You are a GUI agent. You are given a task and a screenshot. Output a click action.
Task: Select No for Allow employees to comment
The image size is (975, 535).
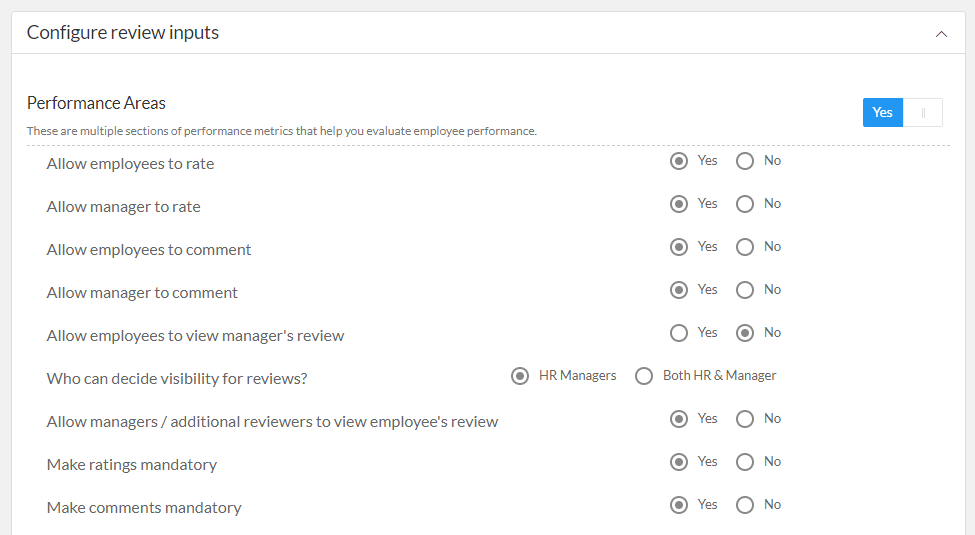point(744,247)
